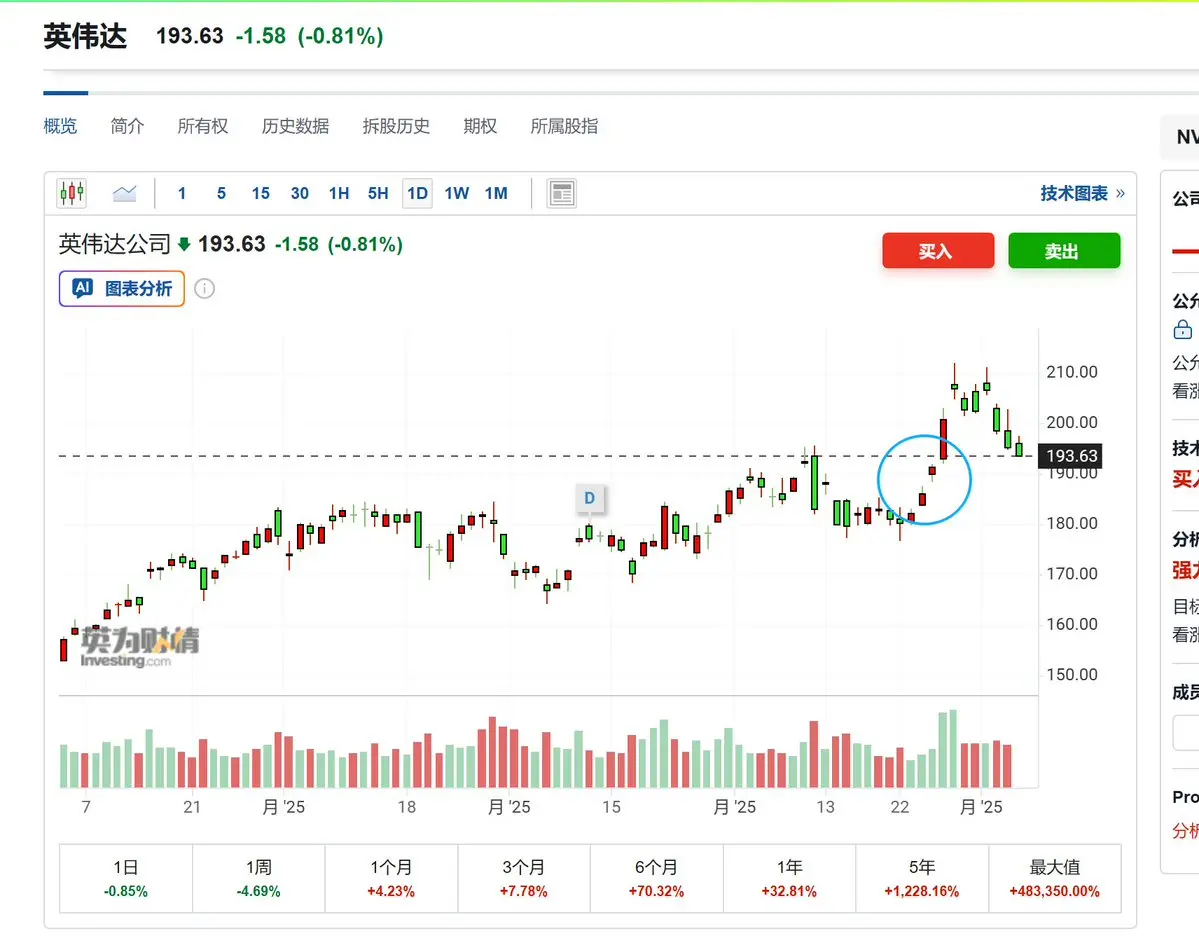Open the 历史数据 tab

[x=295, y=126]
